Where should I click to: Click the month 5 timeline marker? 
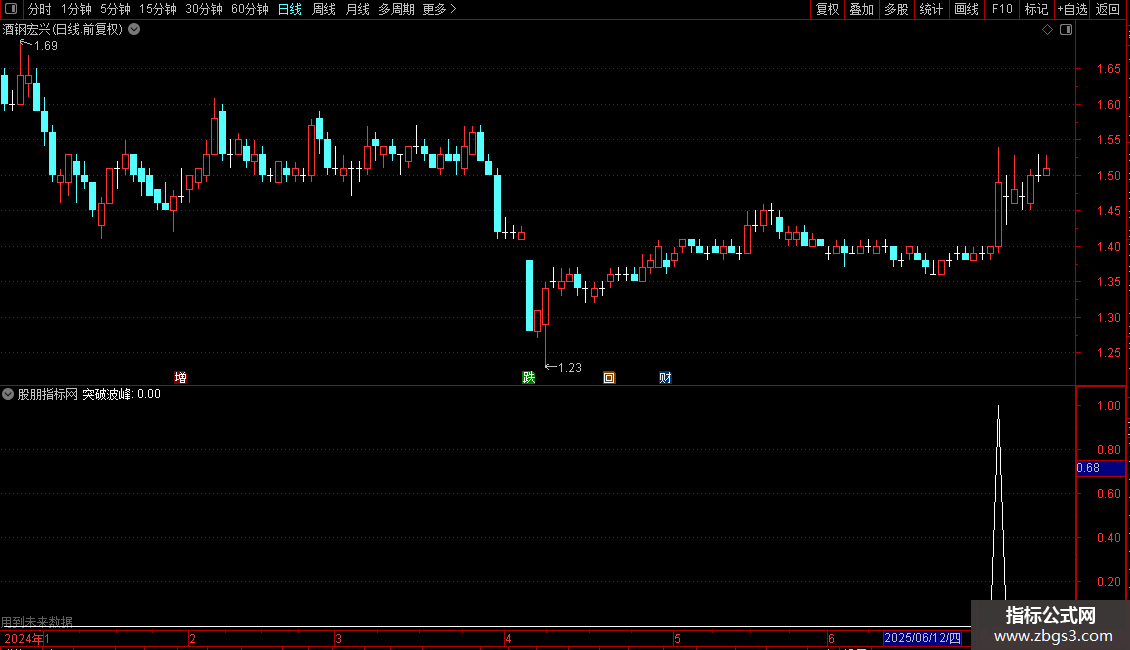(677, 638)
